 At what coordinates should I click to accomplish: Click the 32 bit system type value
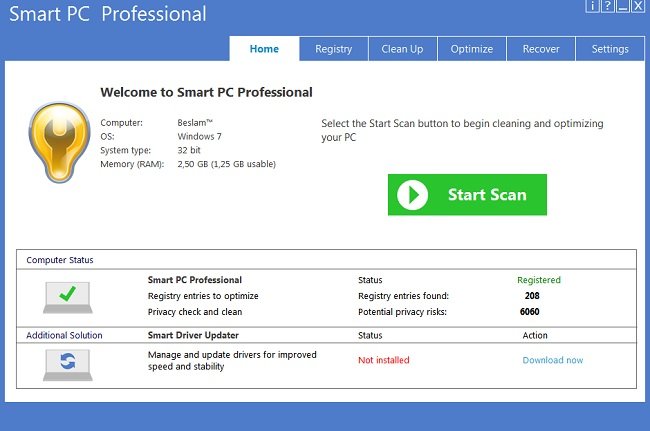189,150
